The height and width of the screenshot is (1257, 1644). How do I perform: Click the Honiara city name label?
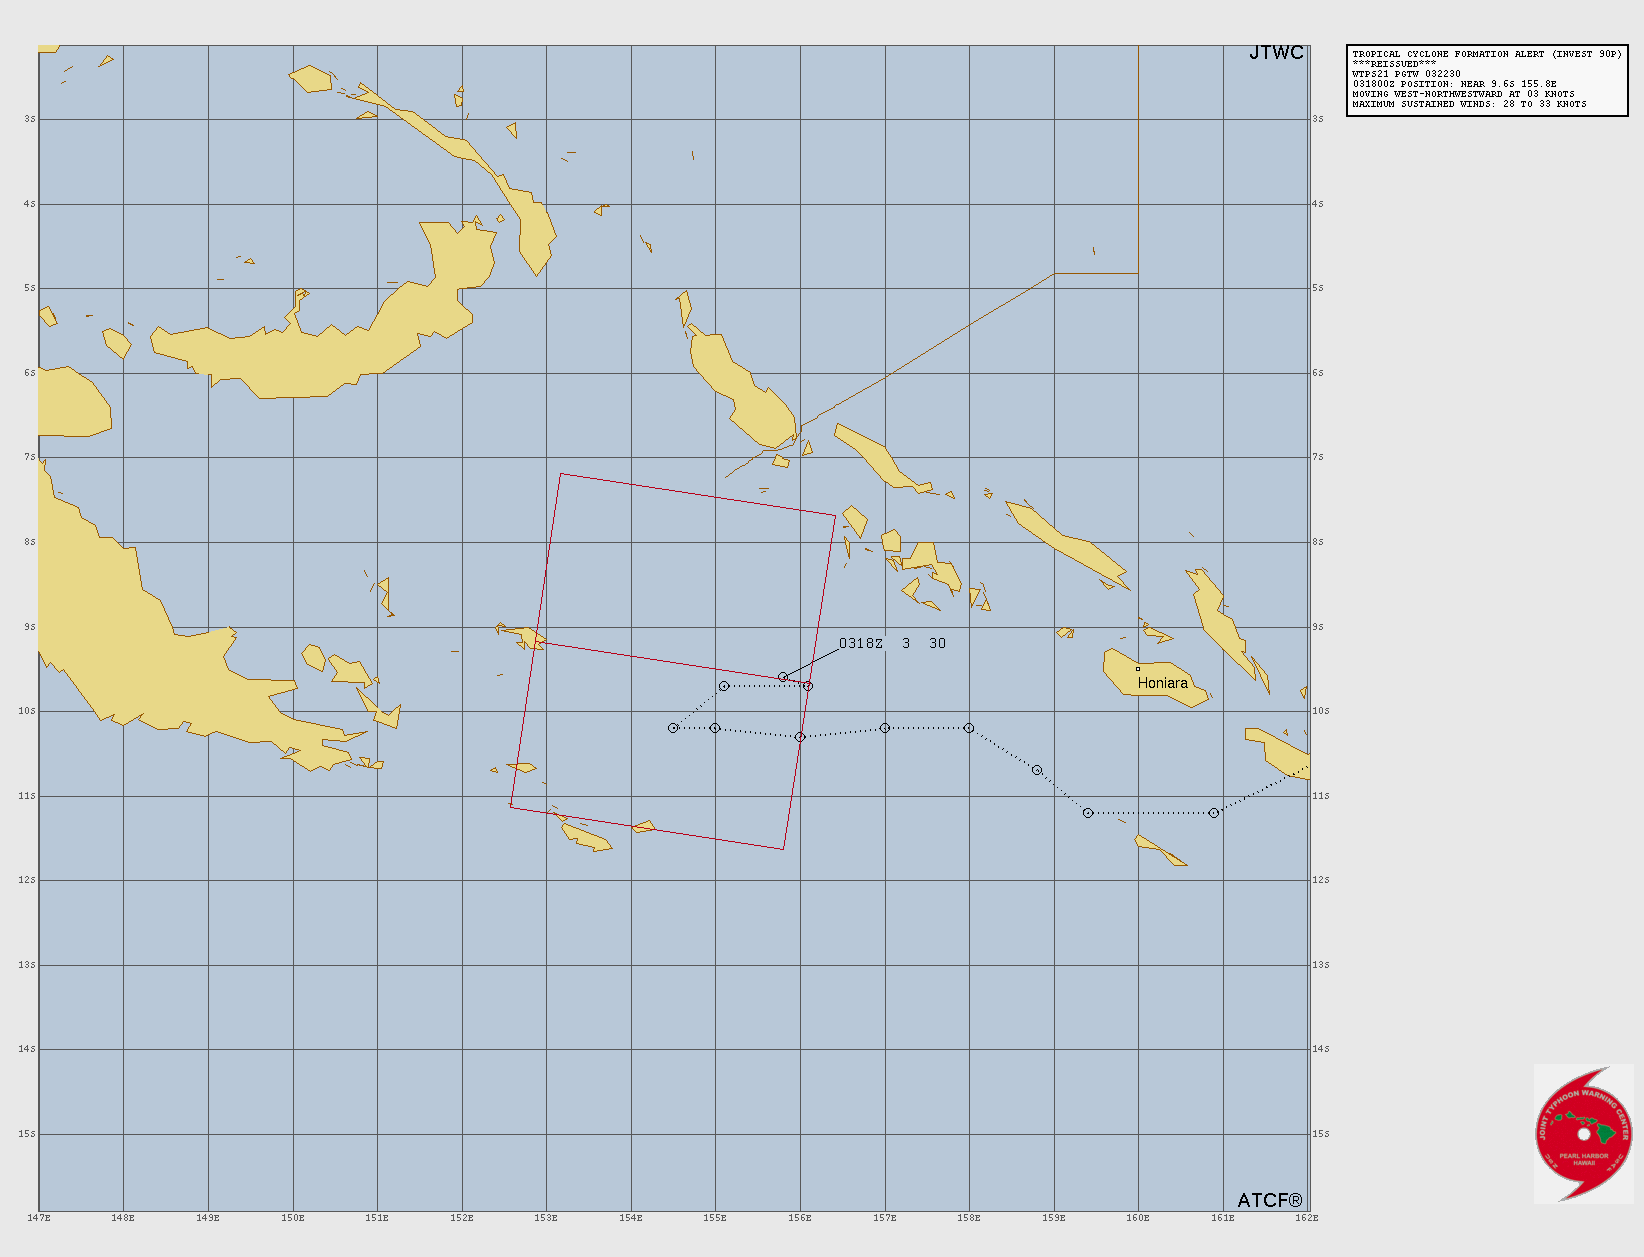[1163, 683]
